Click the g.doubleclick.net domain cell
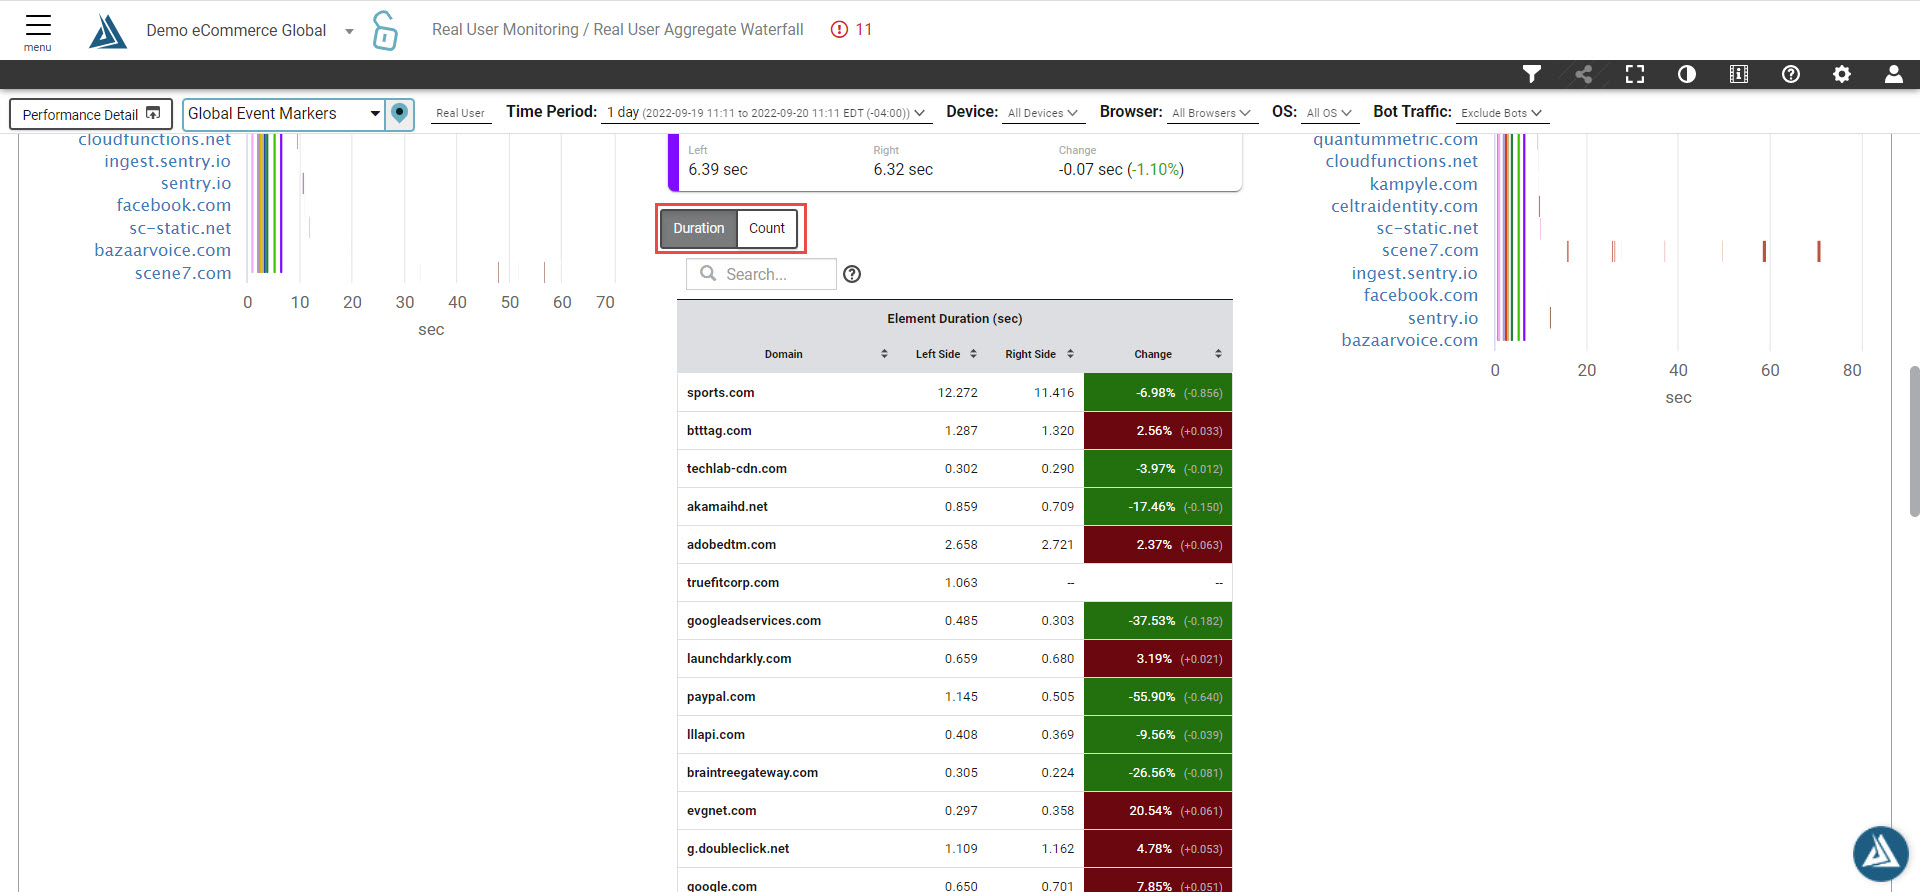The height and width of the screenshot is (892, 1920). coord(738,848)
